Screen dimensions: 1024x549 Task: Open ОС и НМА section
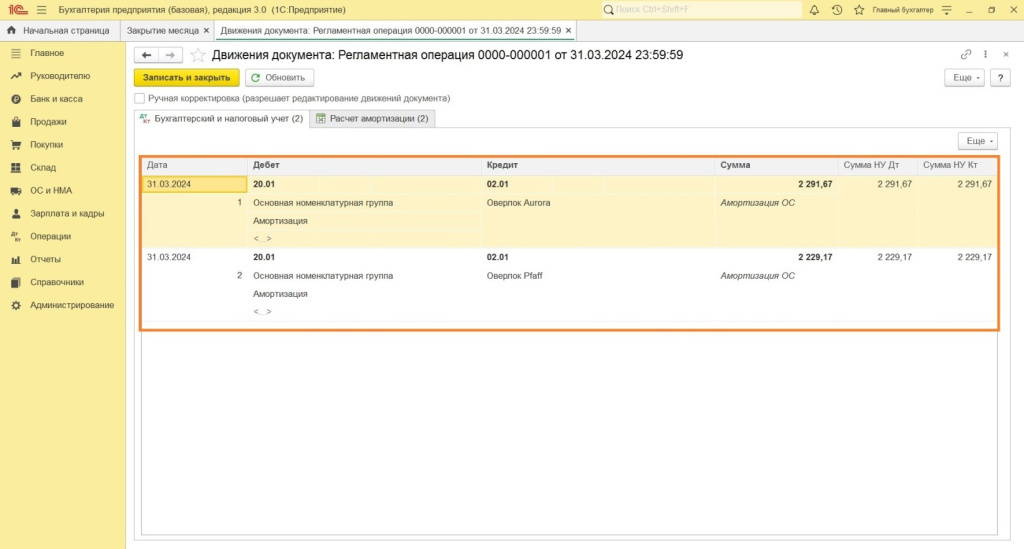50,190
